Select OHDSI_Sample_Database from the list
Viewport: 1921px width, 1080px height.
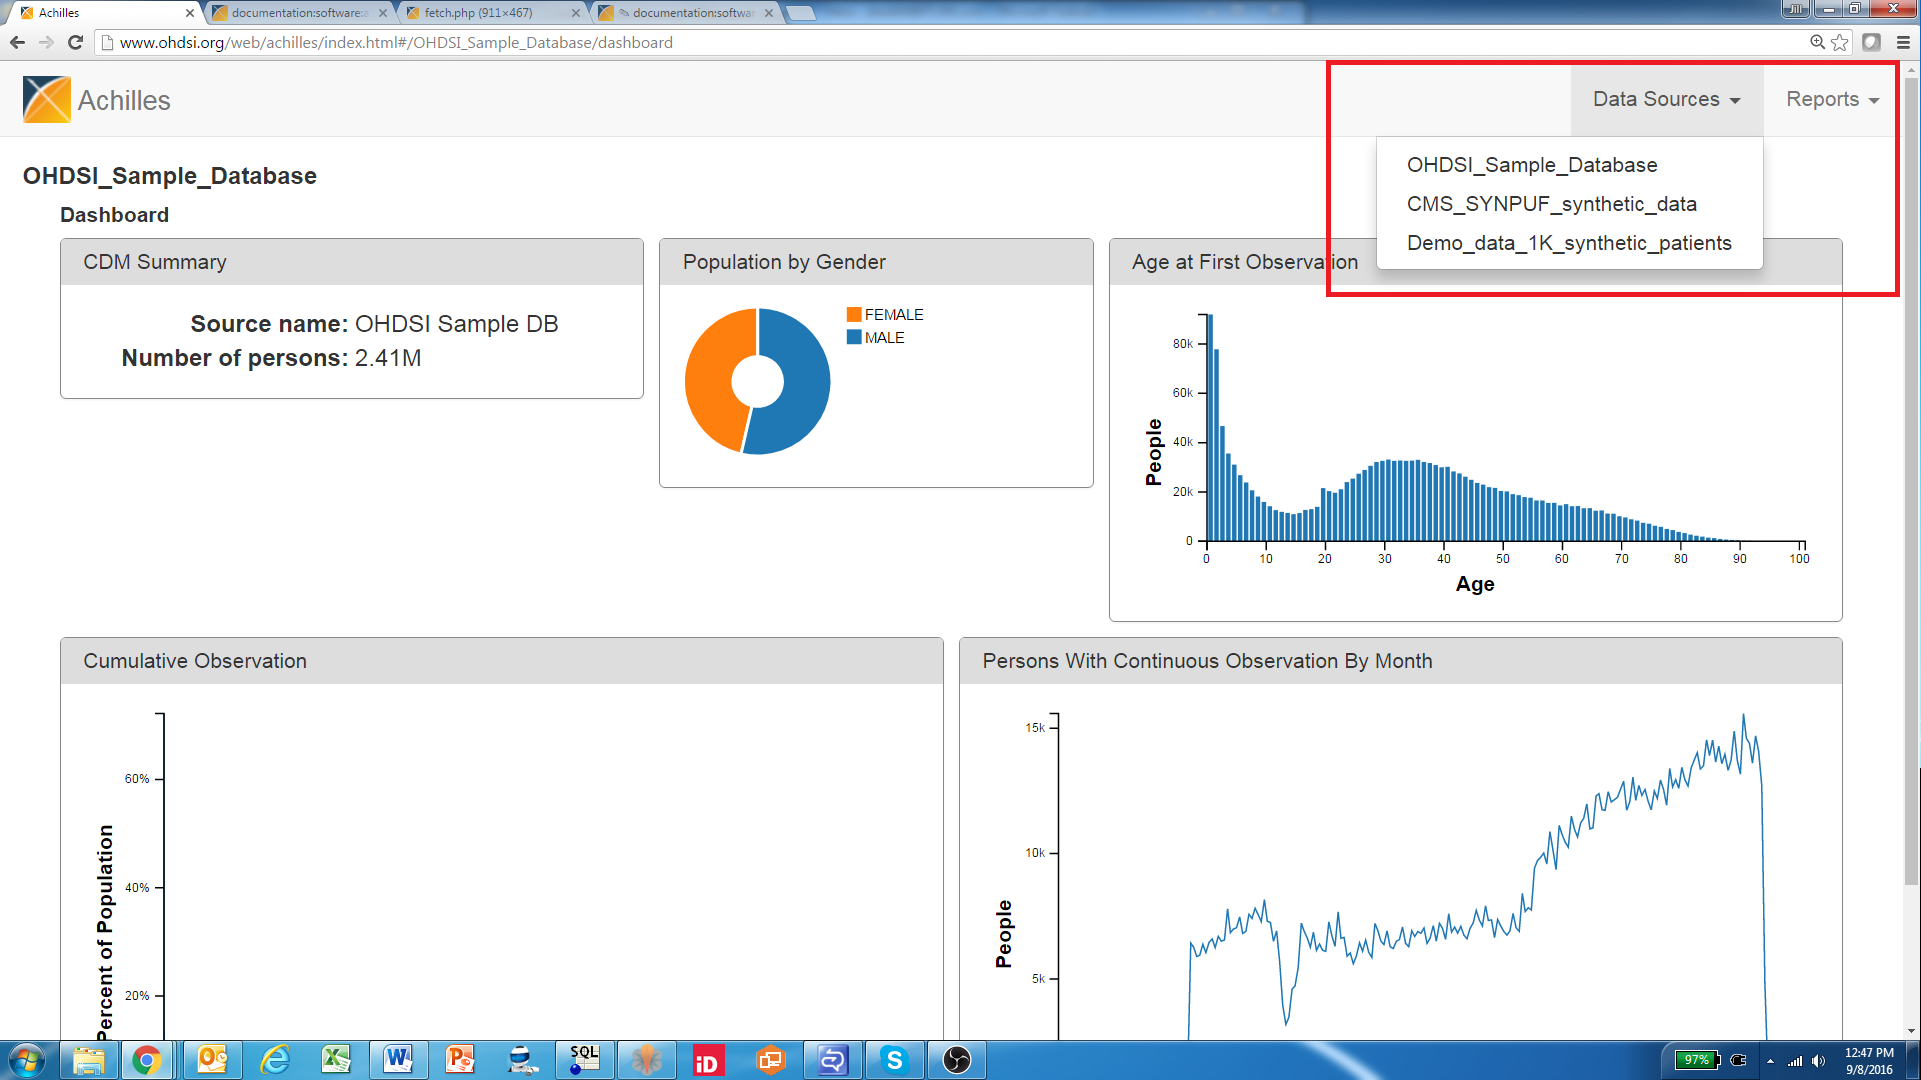point(1531,165)
